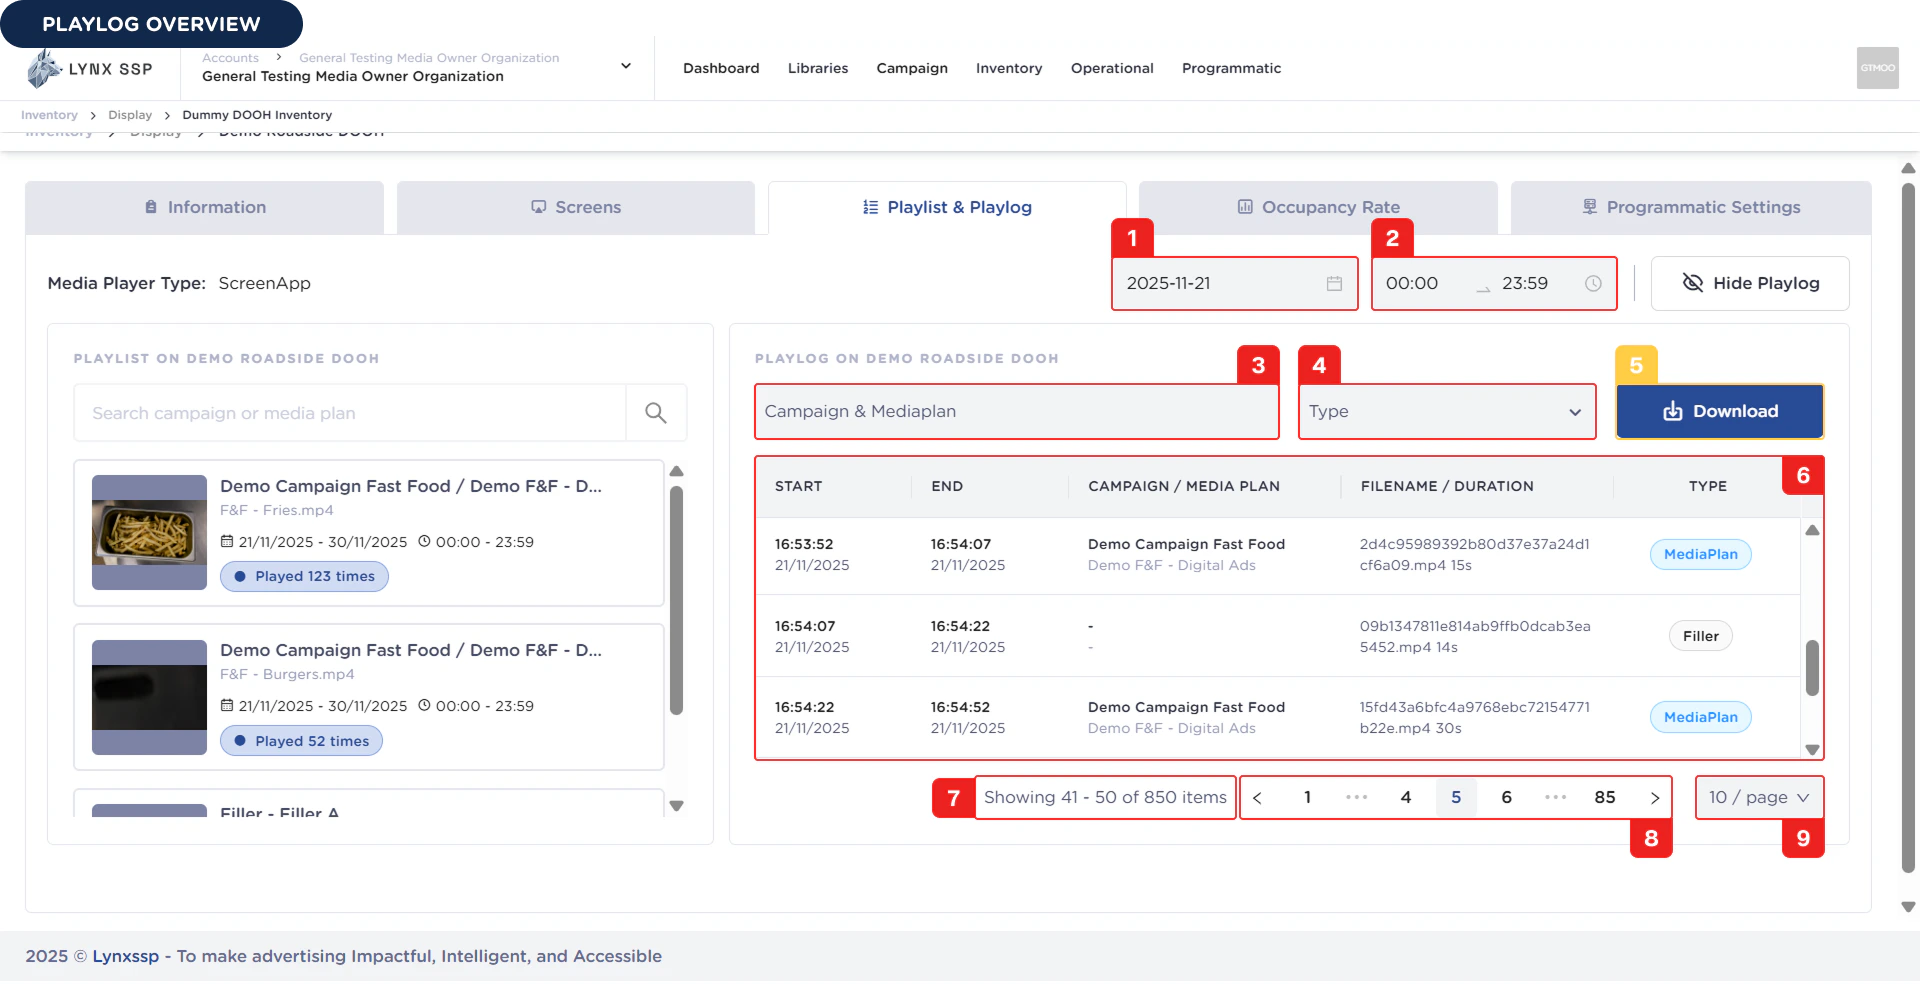This screenshot has height=984, width=1920.
Task: Click the CAMPAIGN / MEDIA PLAN column header
Action: pyautogui.click(x=1184, y=486)
